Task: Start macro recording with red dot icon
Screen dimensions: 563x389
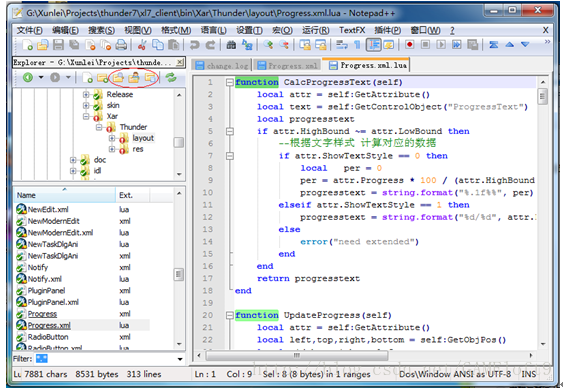Action: 409,45
